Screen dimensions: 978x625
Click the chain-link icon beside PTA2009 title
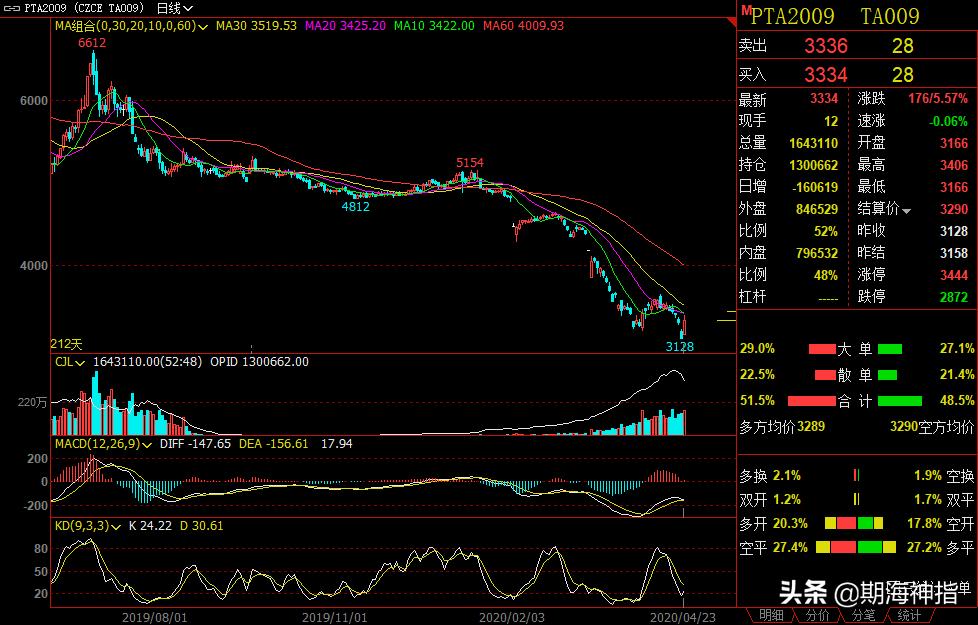pyautogui.click(x=12, y=8)
